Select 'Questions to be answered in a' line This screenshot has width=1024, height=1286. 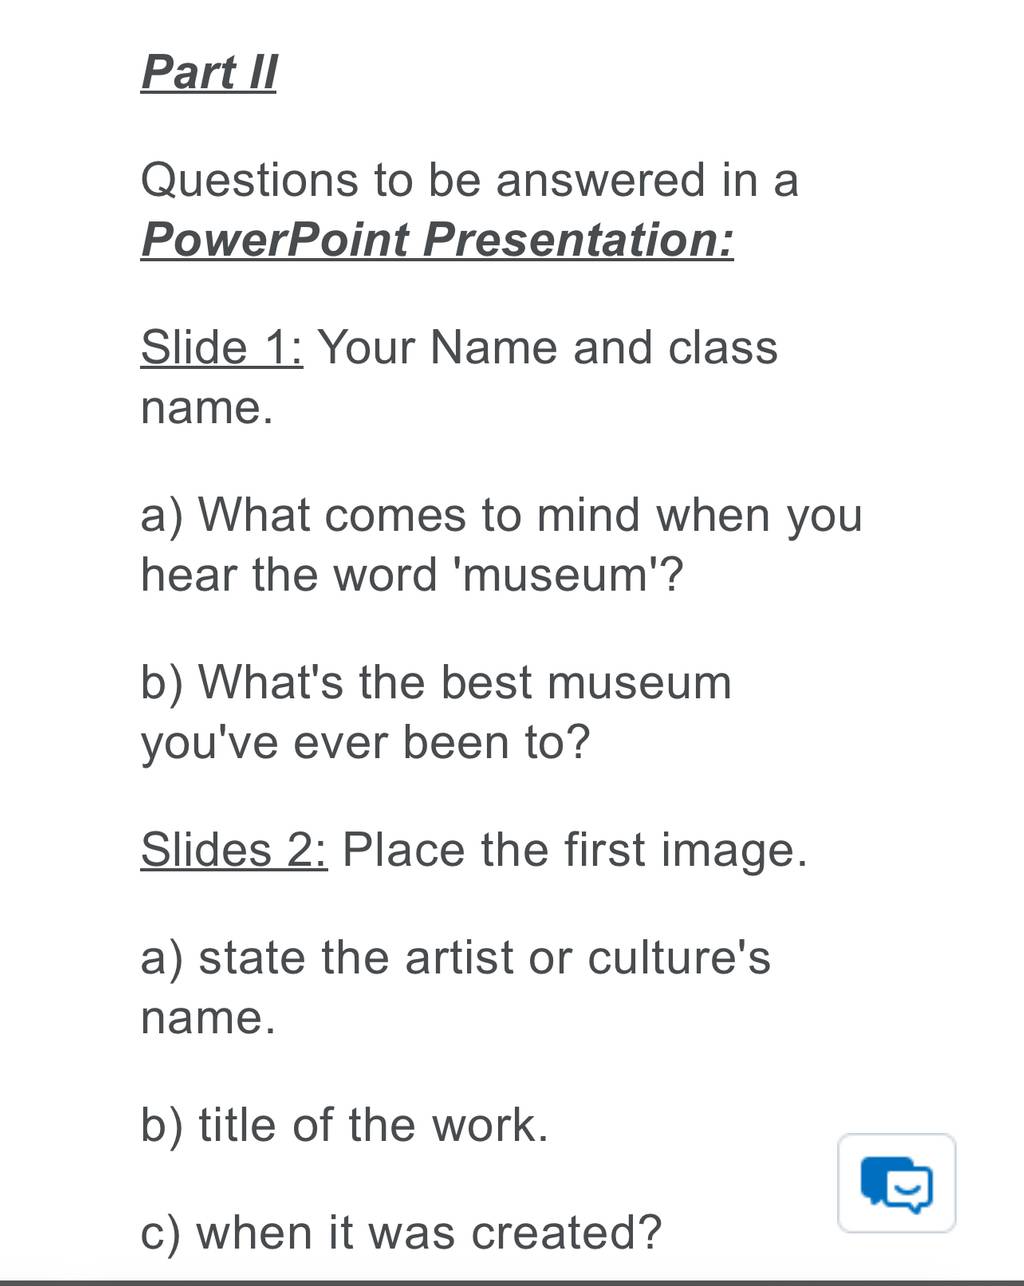[470, 181]
